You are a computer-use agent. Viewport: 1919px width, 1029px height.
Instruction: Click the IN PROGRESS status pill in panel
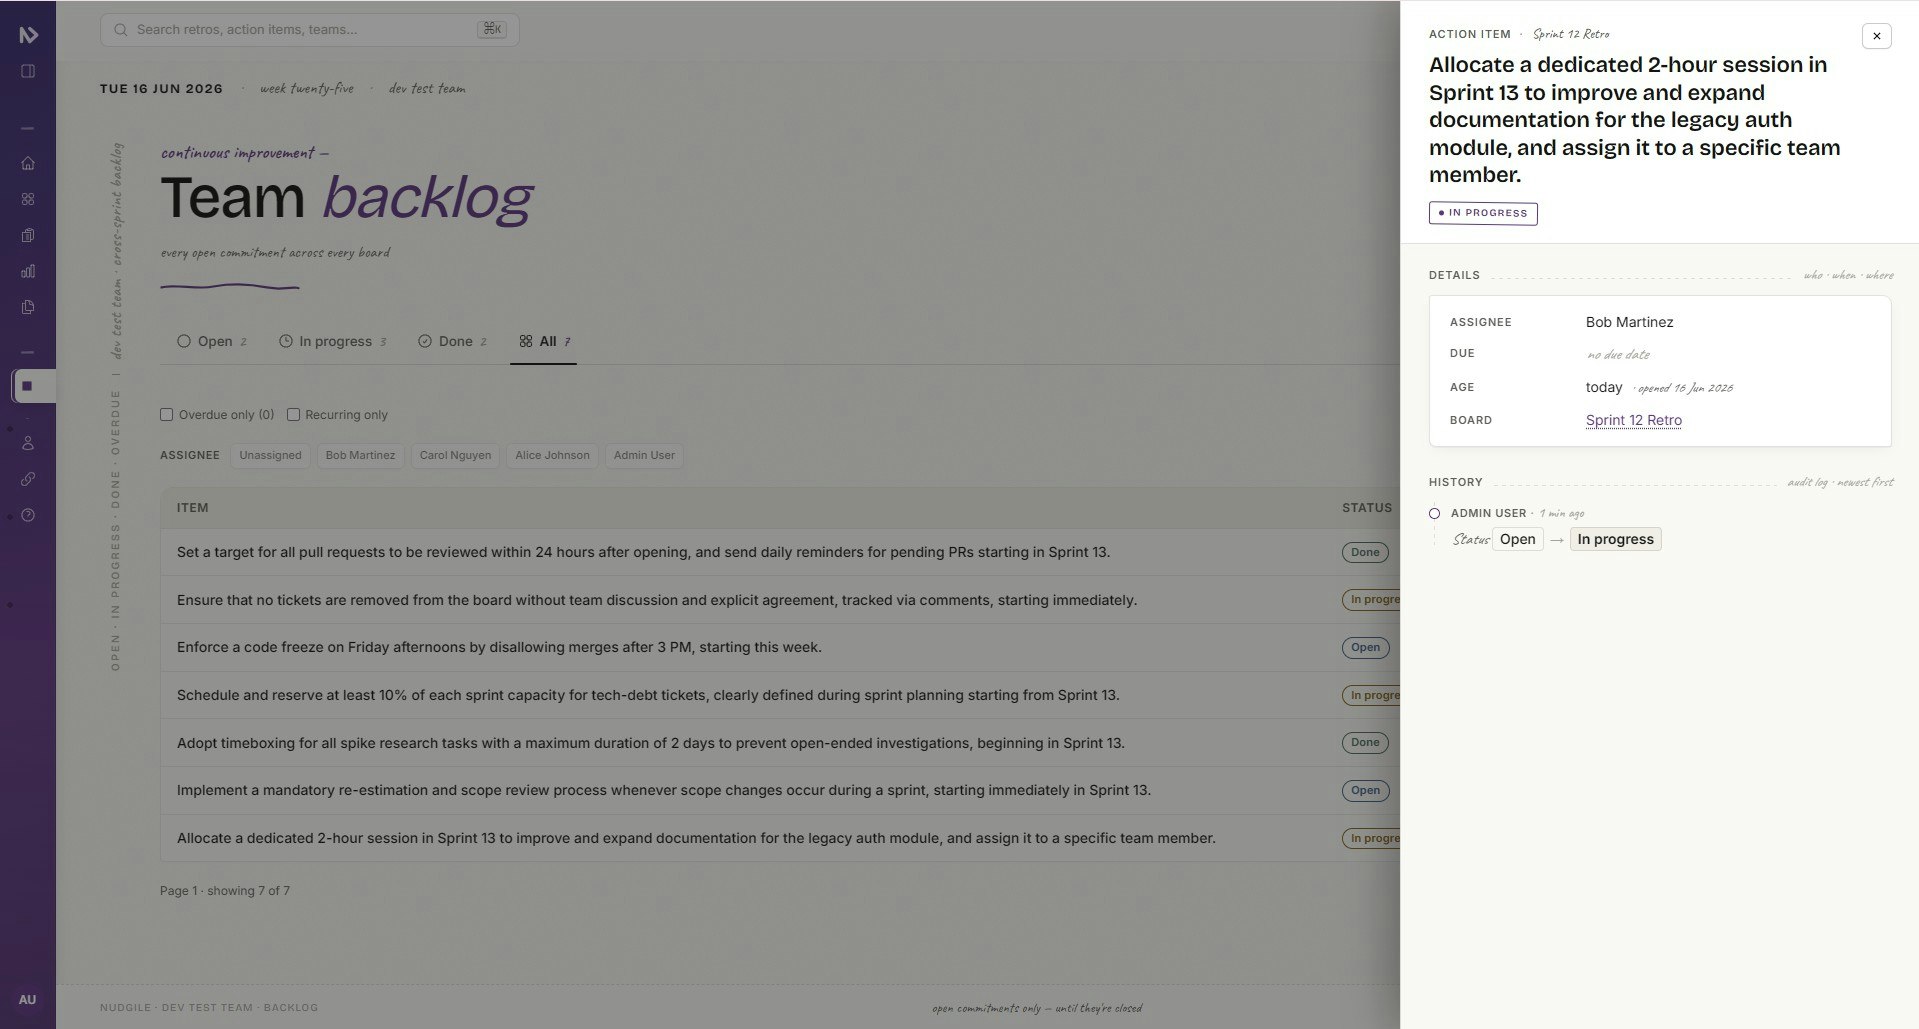(1483, 213)
